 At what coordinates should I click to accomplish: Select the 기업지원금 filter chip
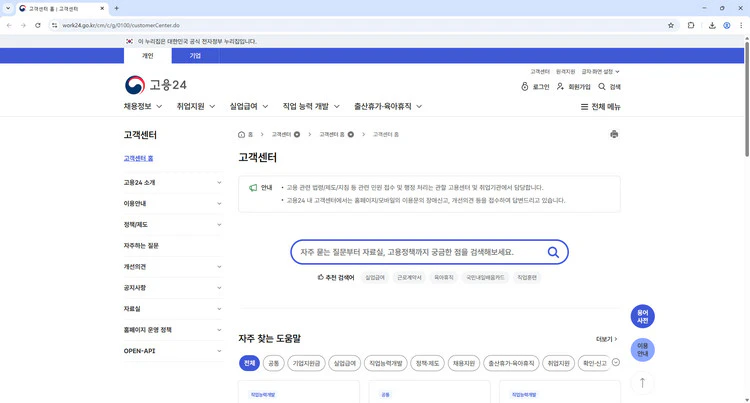click(305, 363)
